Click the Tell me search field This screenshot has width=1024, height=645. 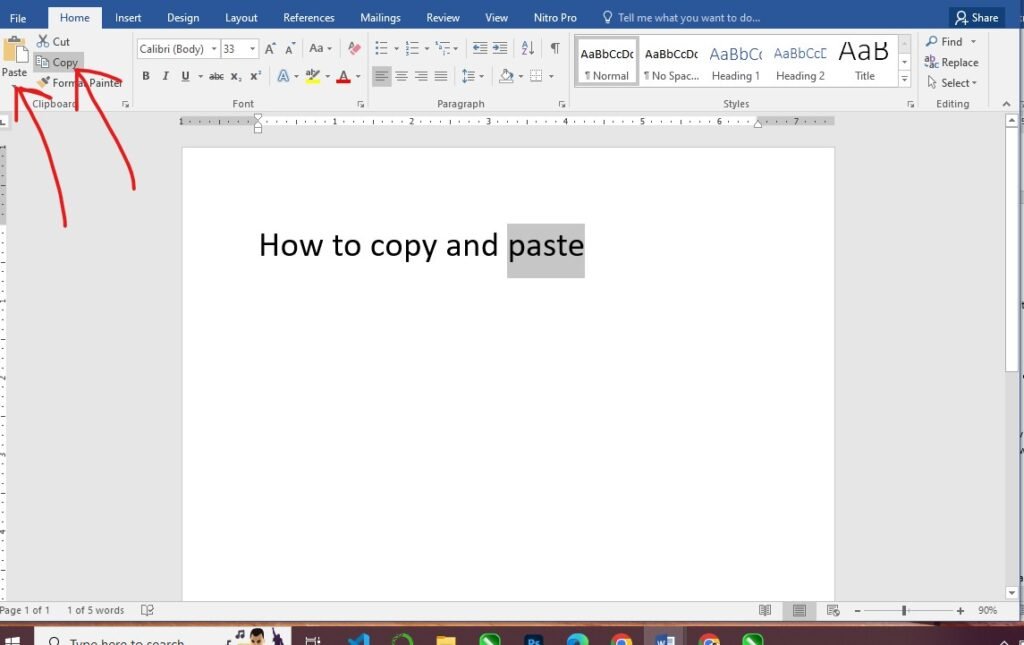(x=688, y=18)
